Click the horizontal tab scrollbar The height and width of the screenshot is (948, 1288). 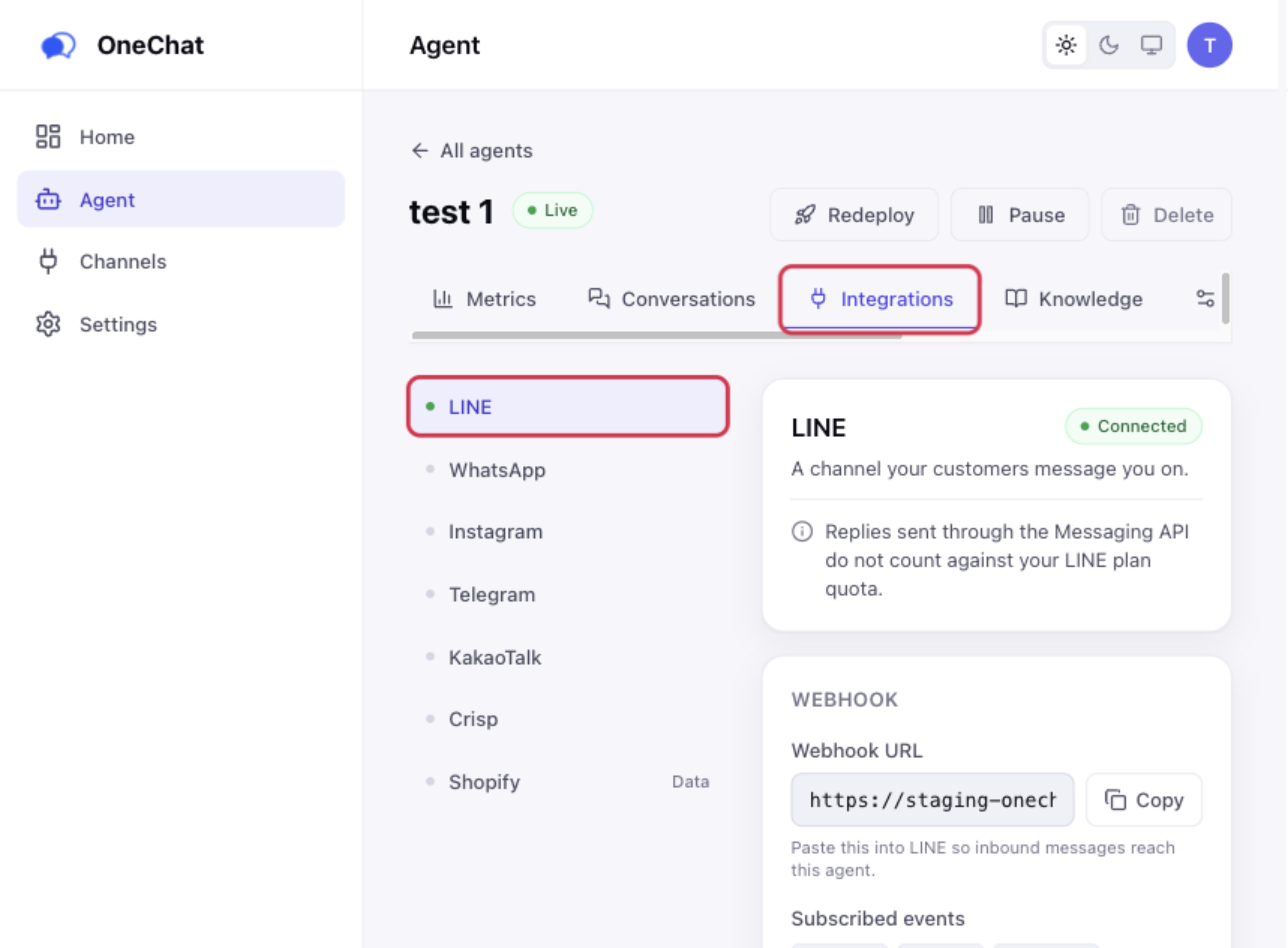pos(657,336)
